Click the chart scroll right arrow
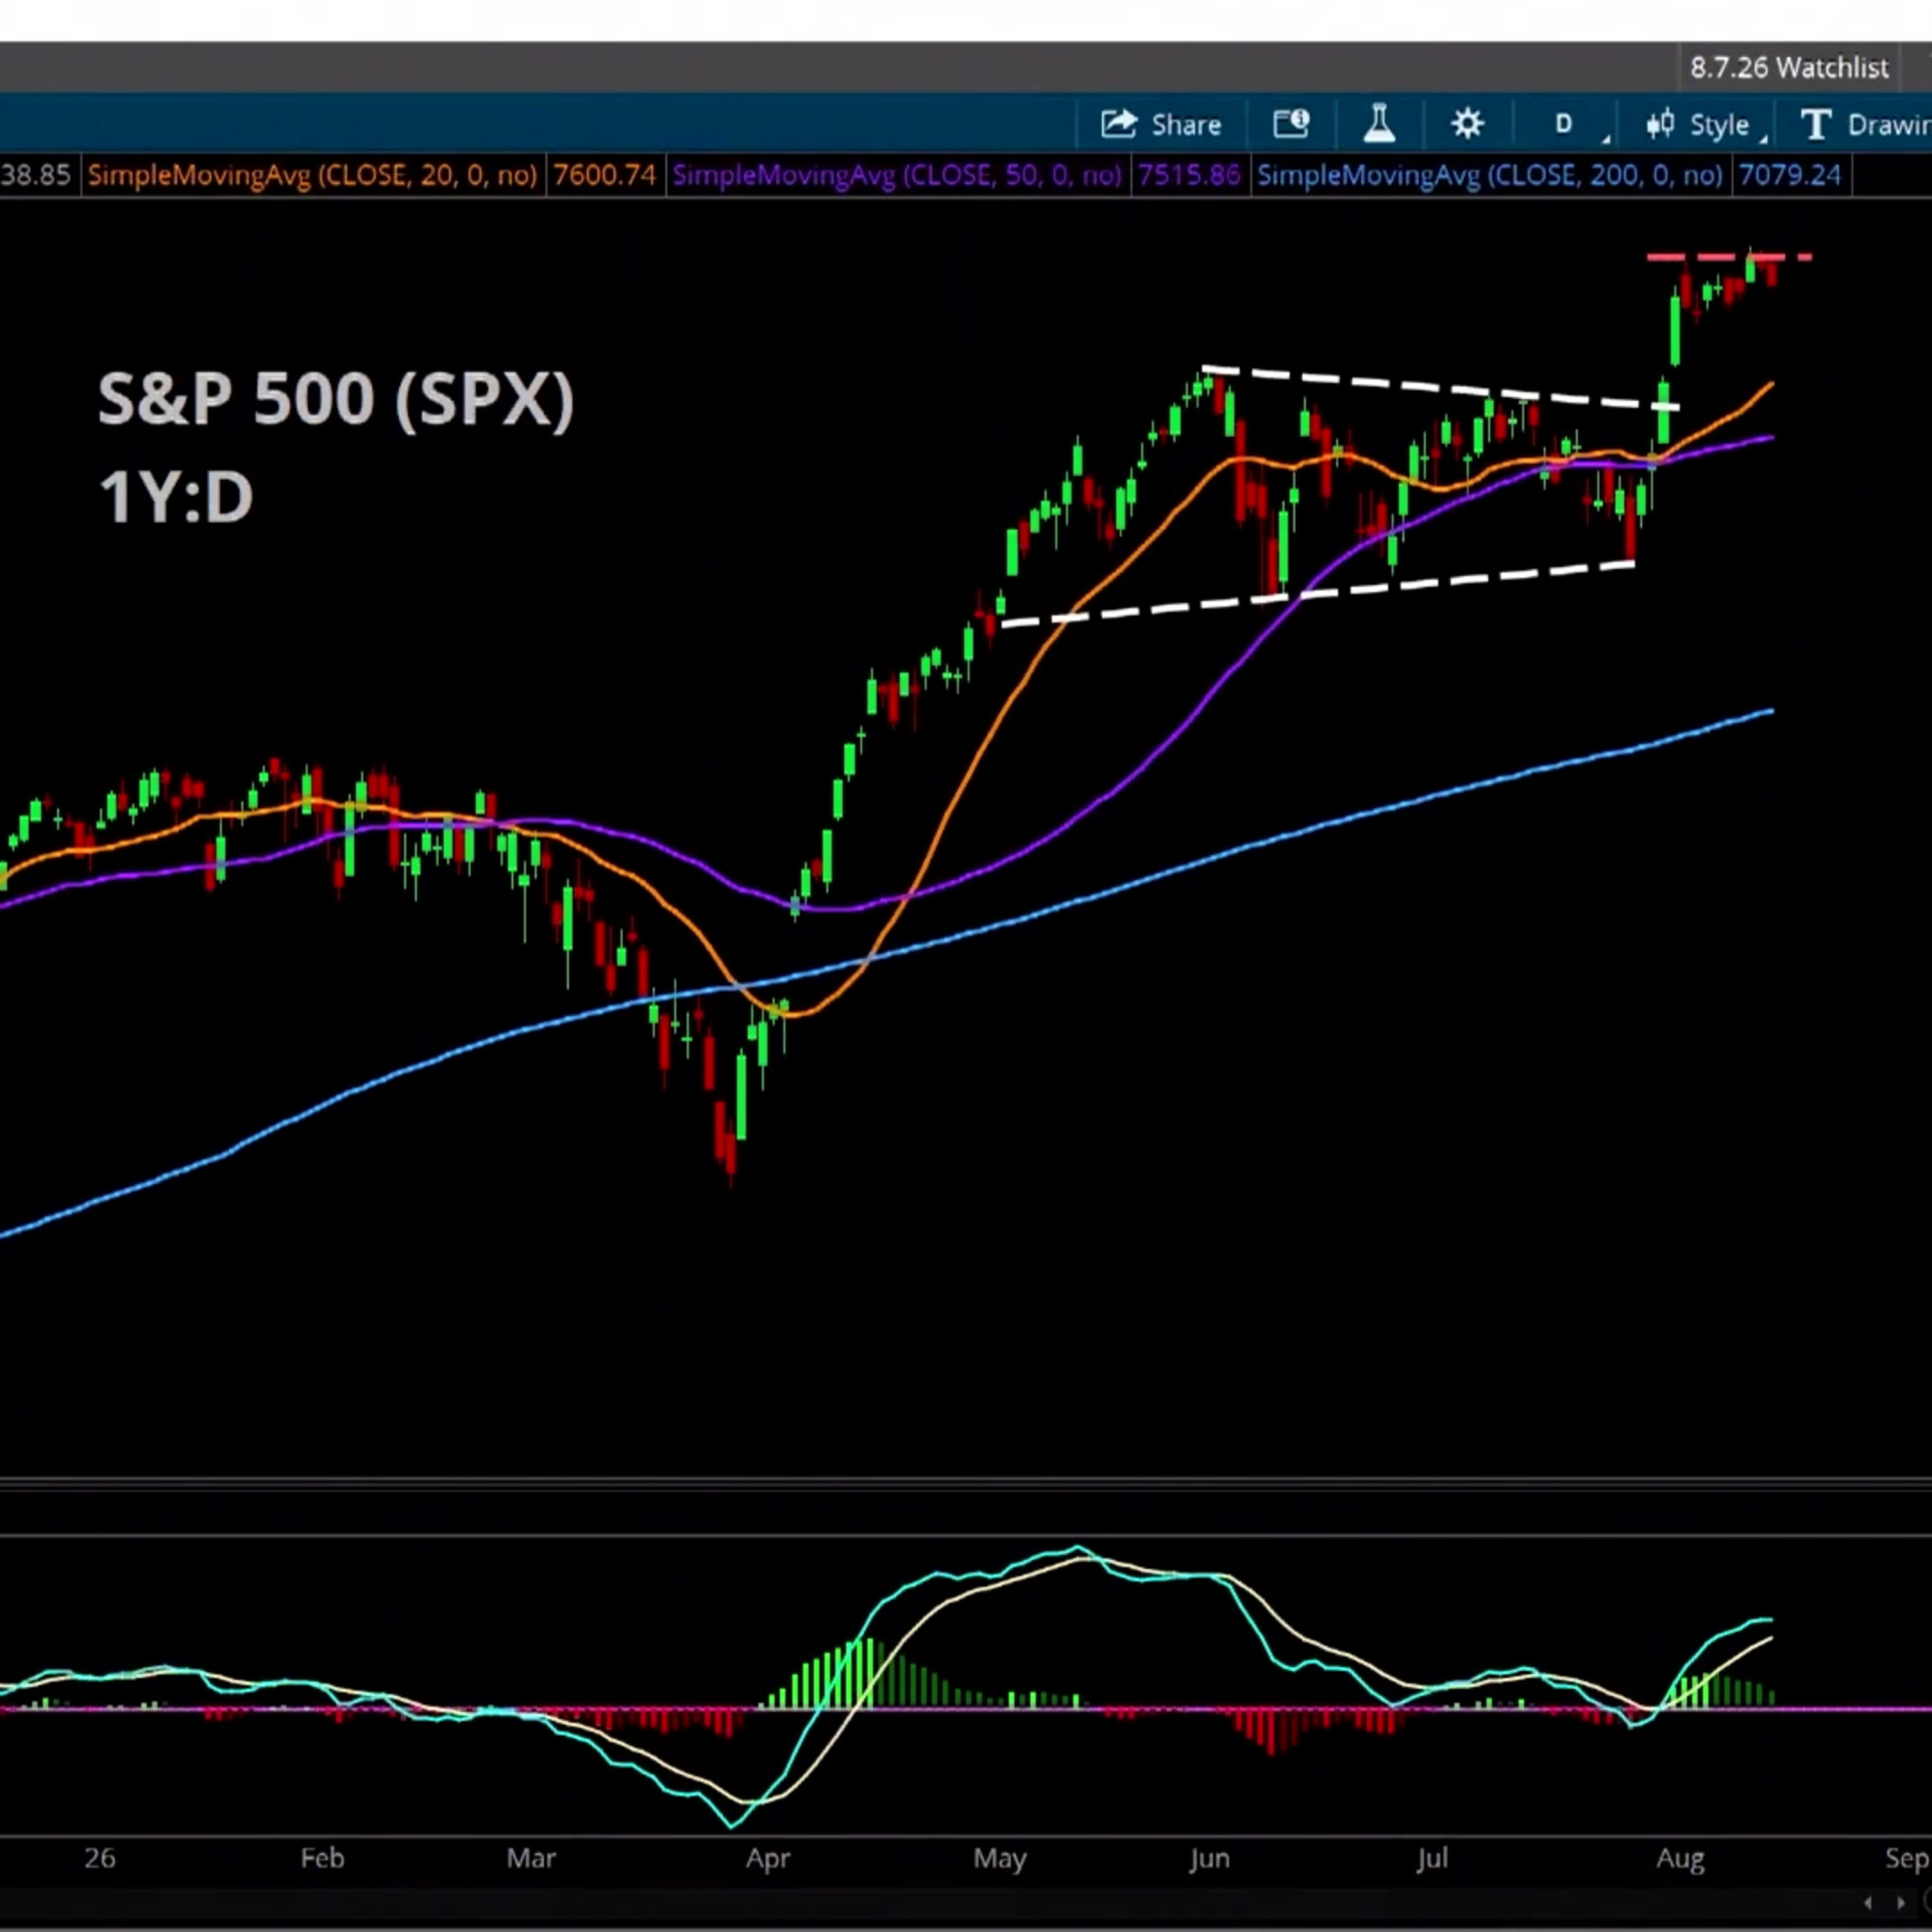 pos(1901,1903)
